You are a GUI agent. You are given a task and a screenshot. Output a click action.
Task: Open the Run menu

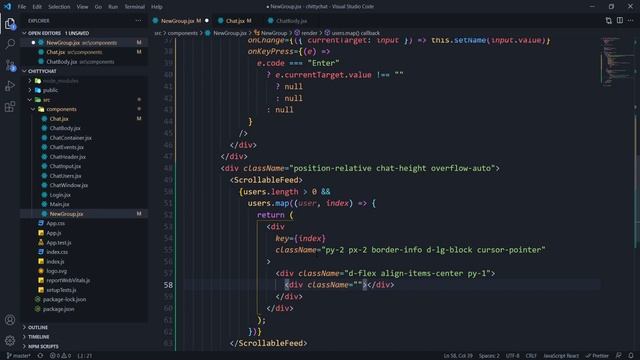click(113, 7)
